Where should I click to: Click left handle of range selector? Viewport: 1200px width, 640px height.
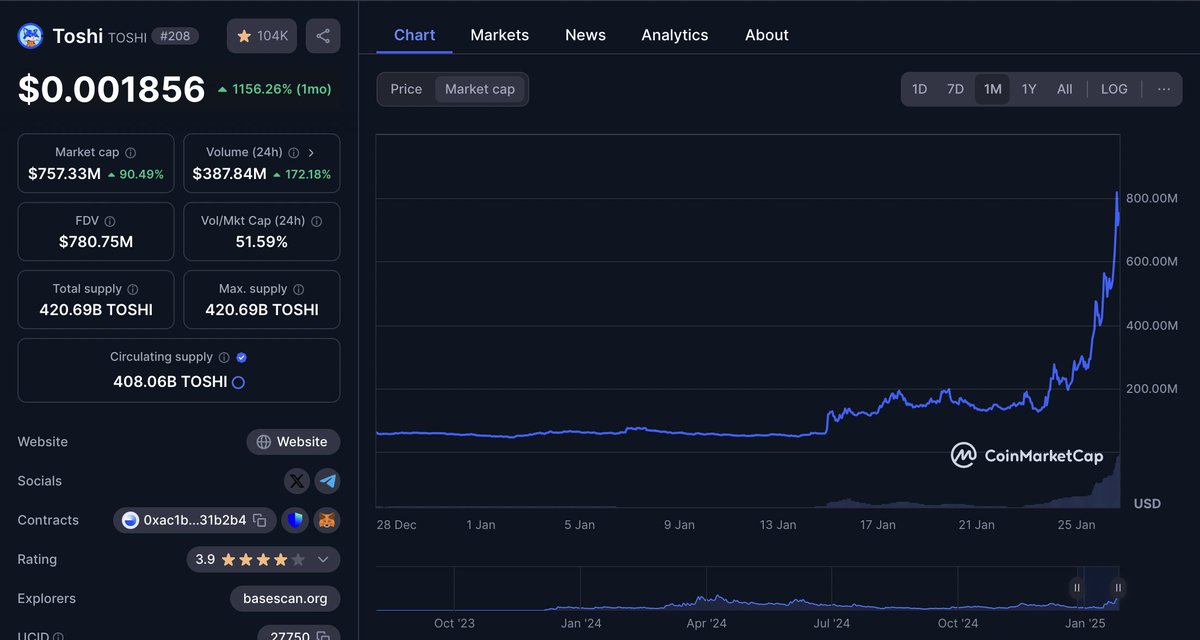tap(1077, 587)
